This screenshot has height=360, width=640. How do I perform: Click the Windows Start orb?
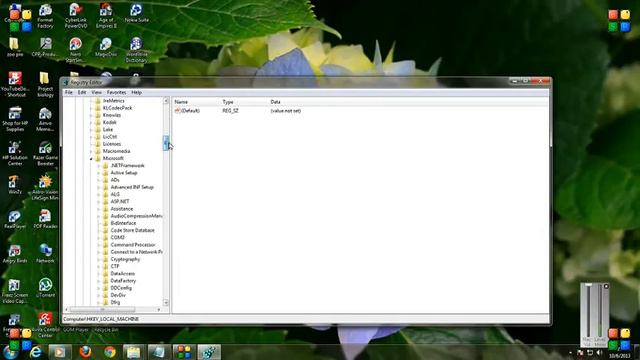[10, 352]
